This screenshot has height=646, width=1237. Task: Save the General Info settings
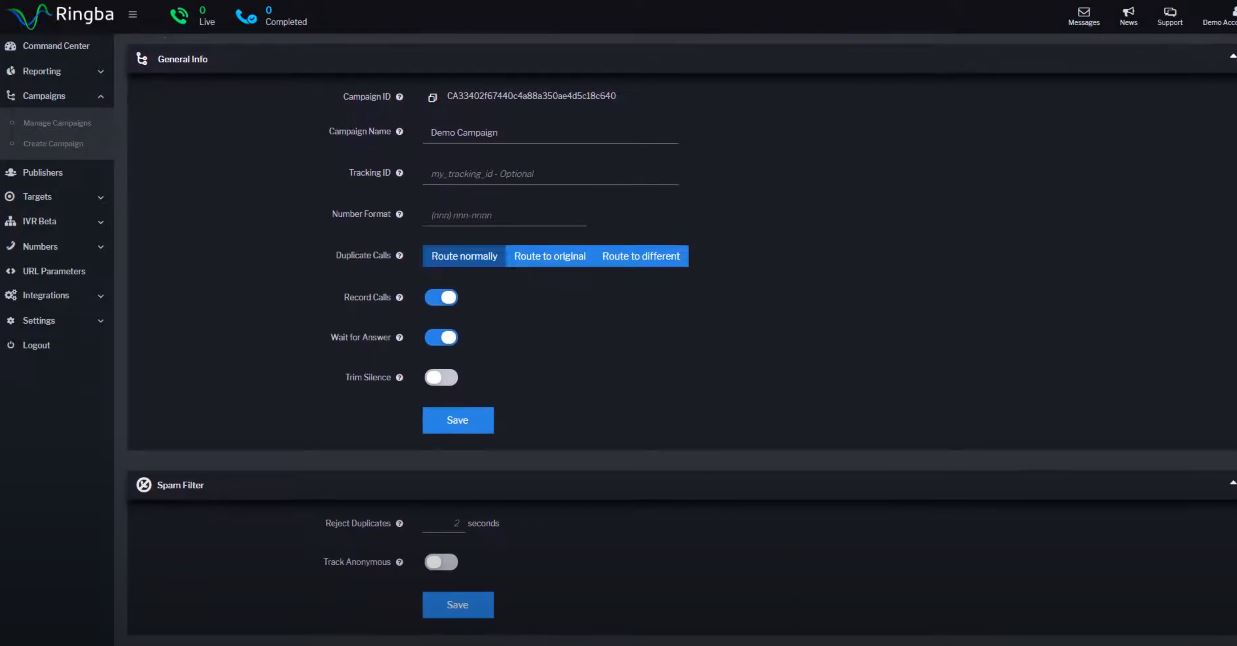(x=458, y=420)
